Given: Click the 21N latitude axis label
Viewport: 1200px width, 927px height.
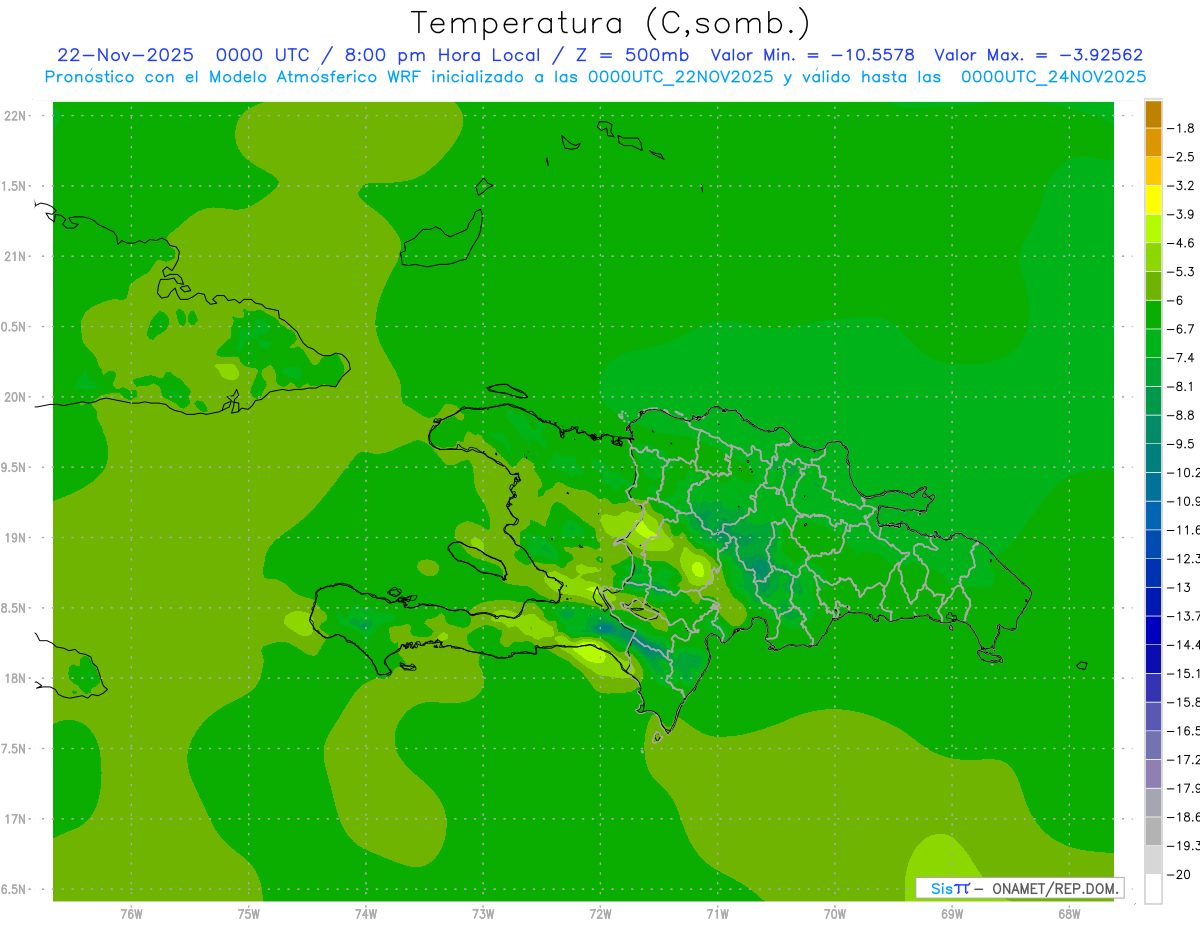Looking at the screenshot, I should point(16,257).
